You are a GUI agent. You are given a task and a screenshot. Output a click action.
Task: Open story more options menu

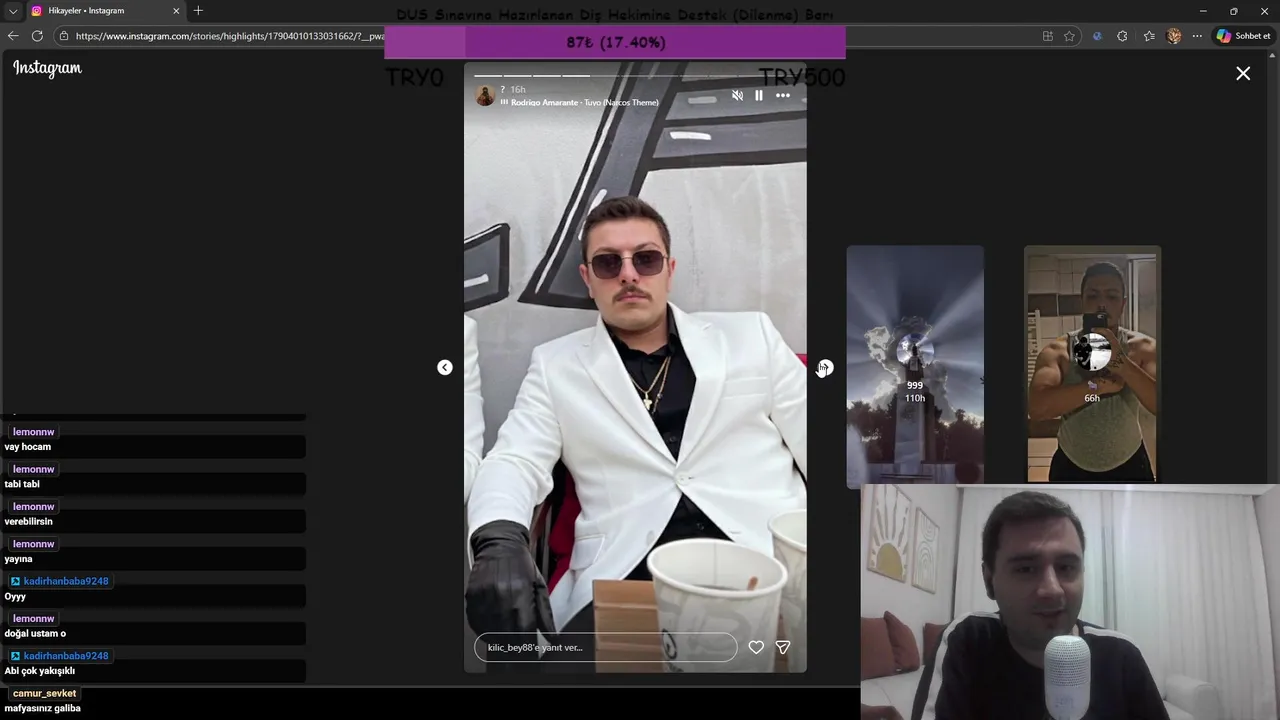[x=783, y=95]
